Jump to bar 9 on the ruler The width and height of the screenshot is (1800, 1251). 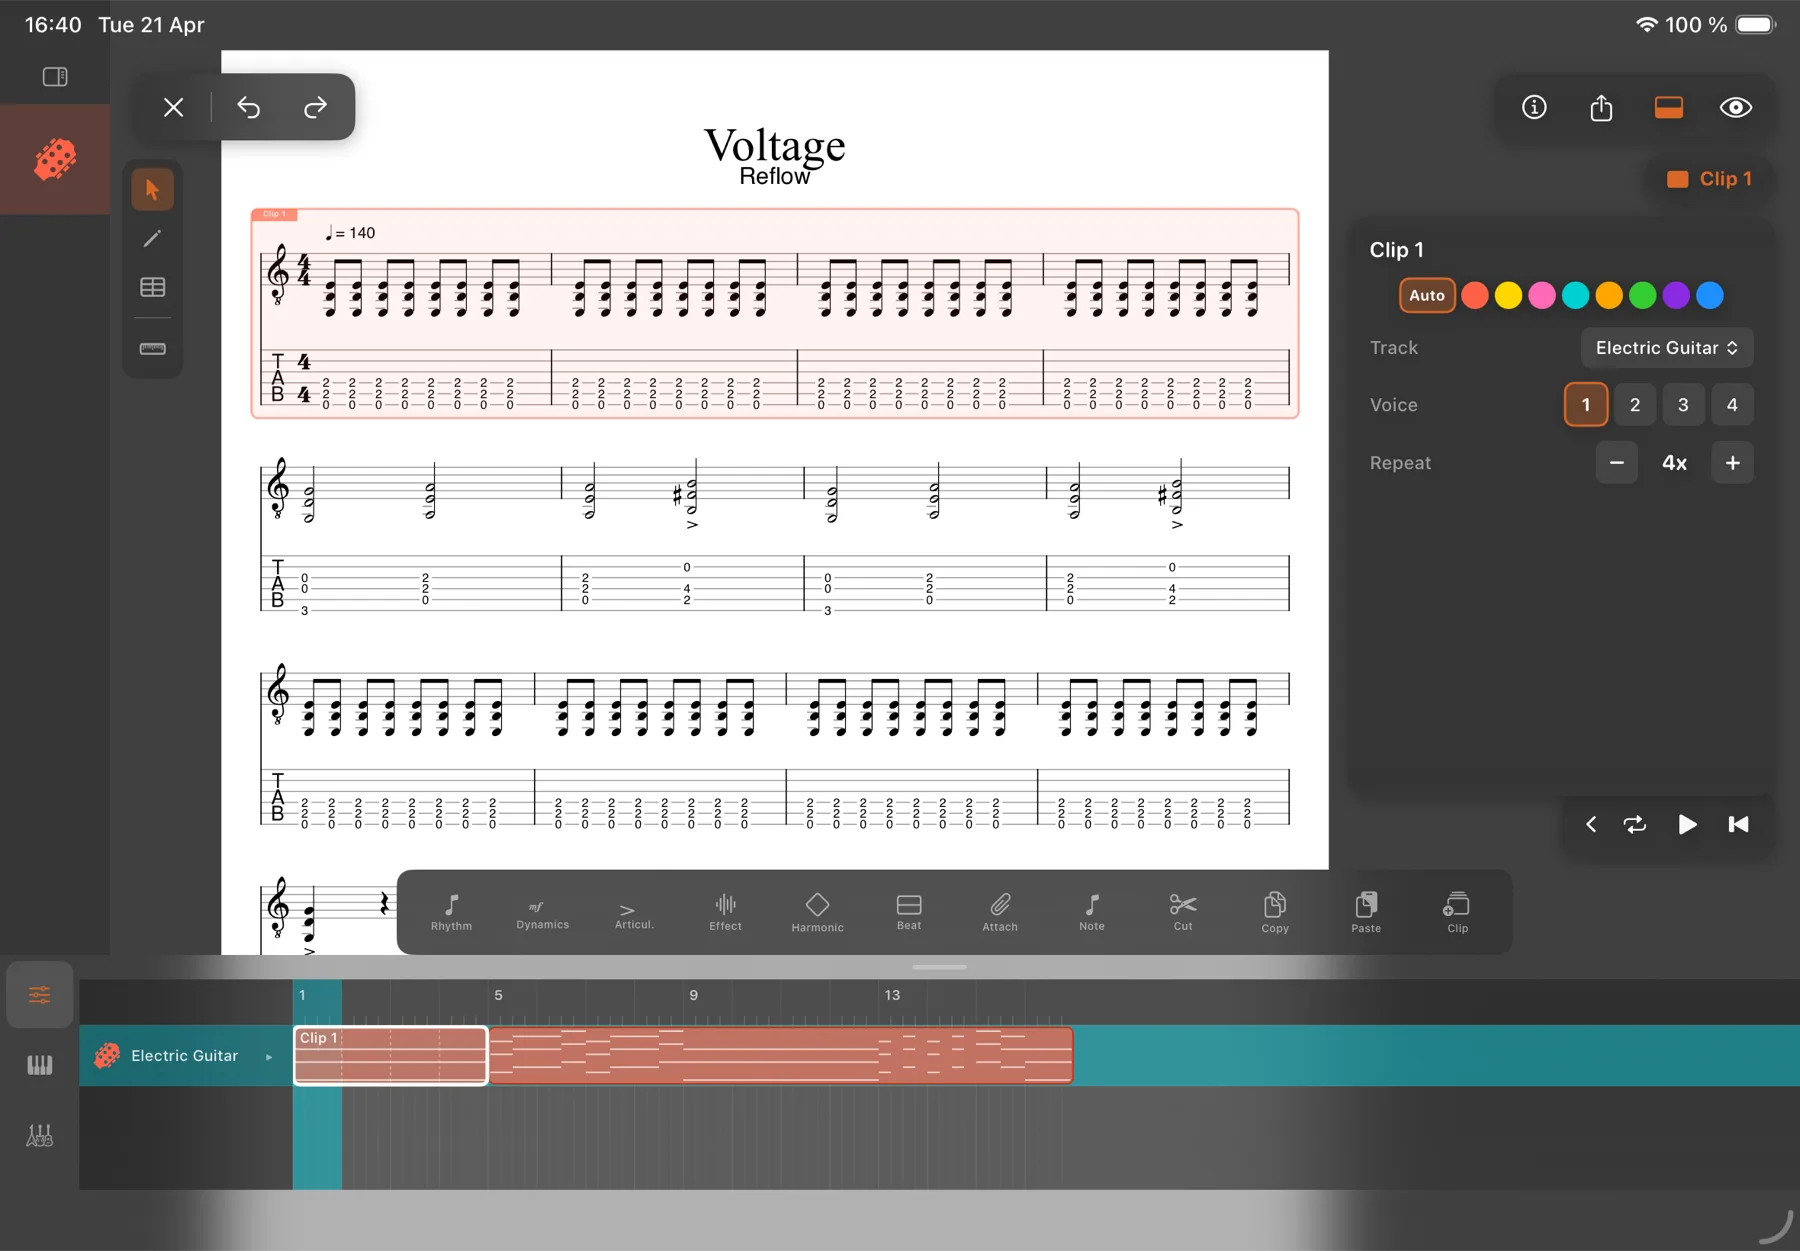coord(693,996)
